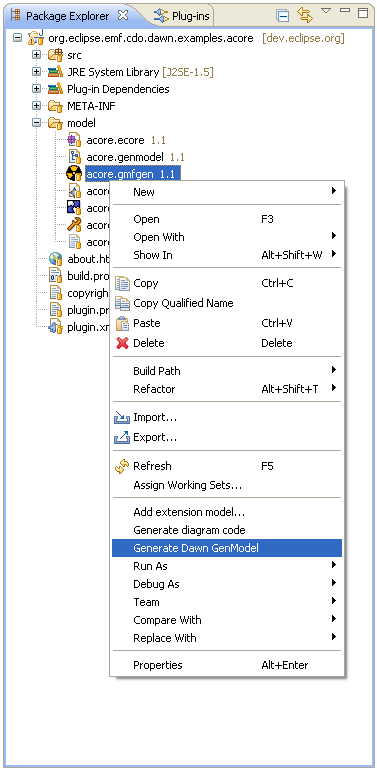This screenshot has width=377, height=770.
Task: Open the Refactor submenu
Action: pyautogui.click(x=227, y=389)
